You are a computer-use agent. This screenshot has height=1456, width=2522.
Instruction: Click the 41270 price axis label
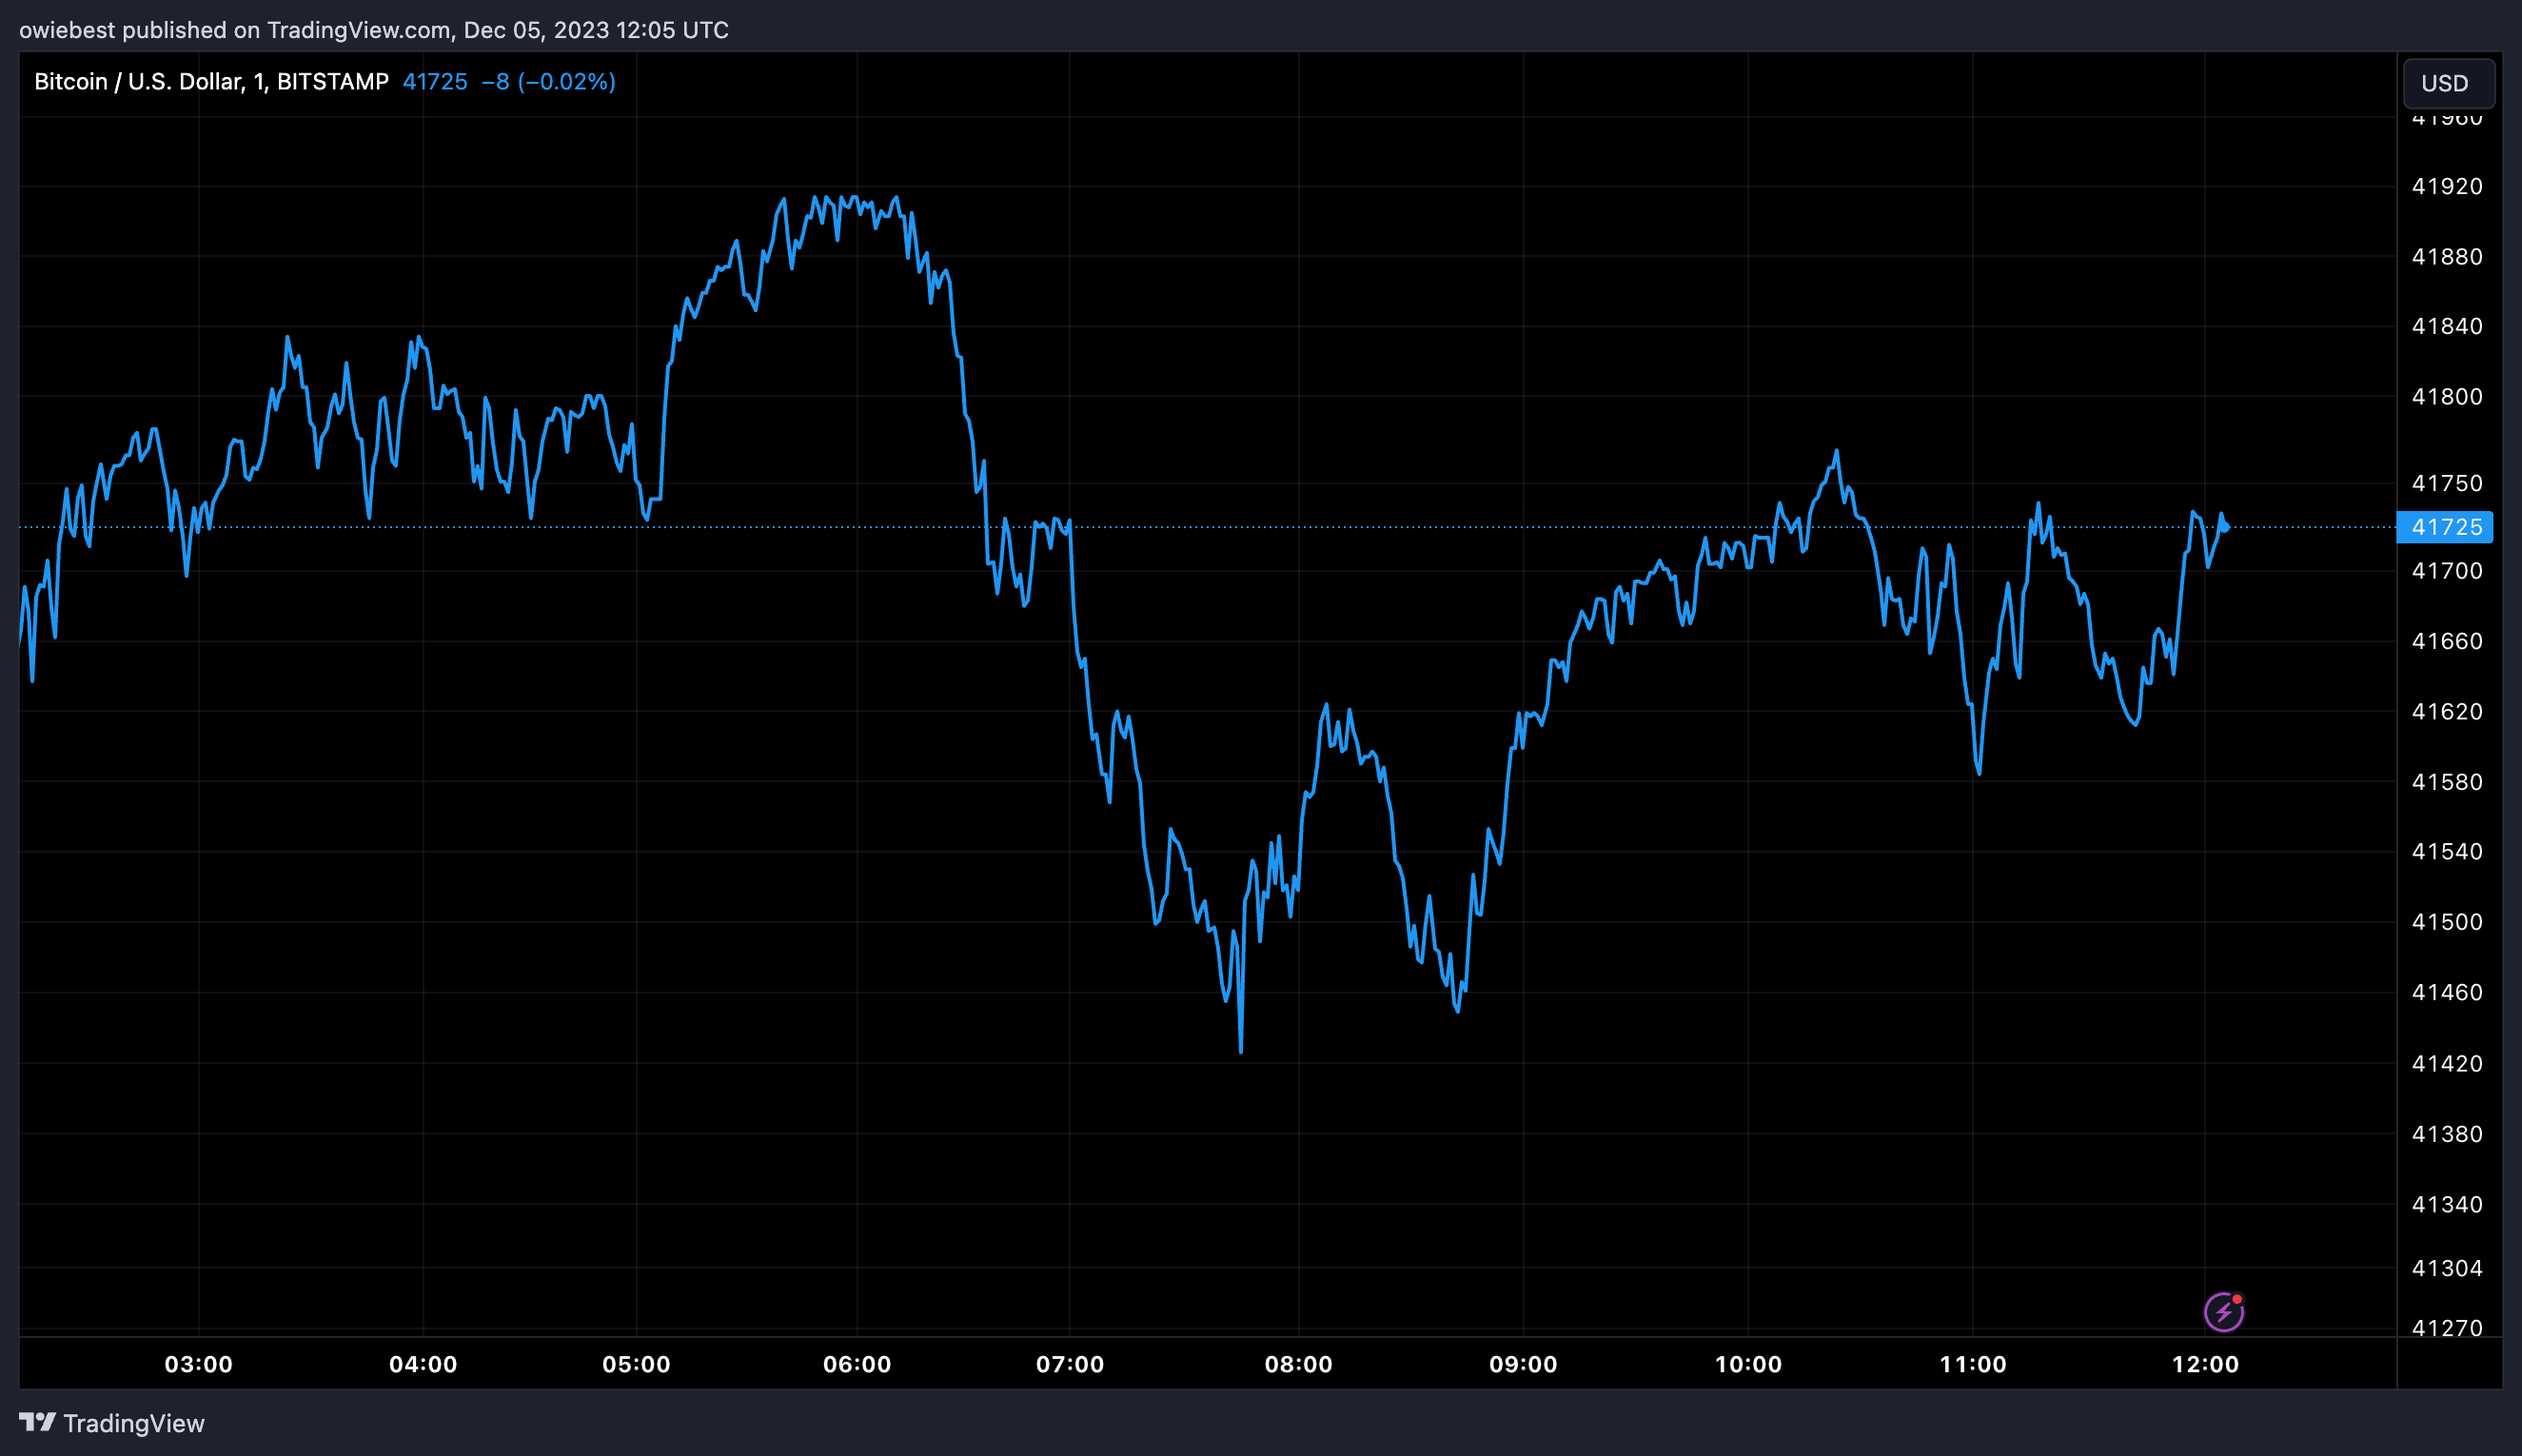tap(2447, 1329)
